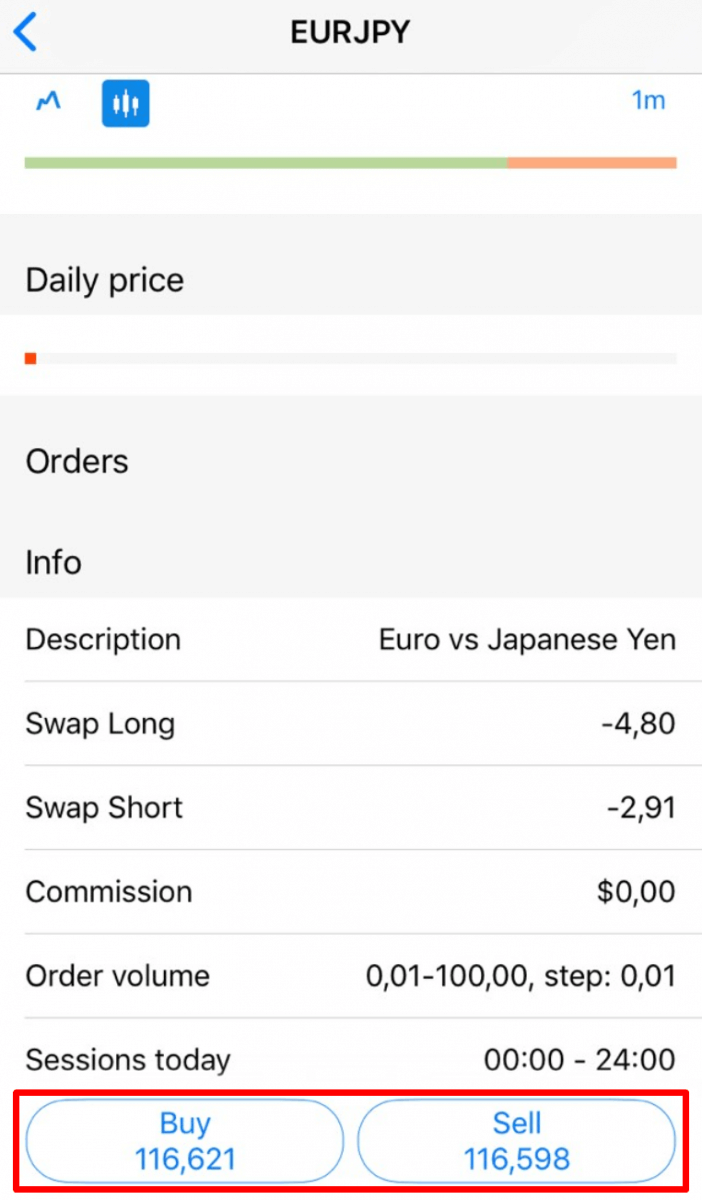Expand the Orders section
This screenshot has width=702, height=1200.
click(77, 461)
